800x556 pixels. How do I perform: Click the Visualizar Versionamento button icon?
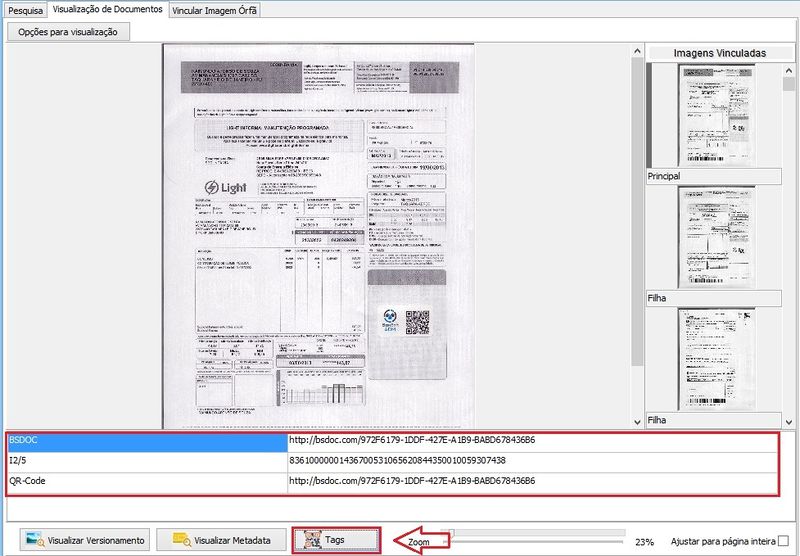(x=33, y=540)
